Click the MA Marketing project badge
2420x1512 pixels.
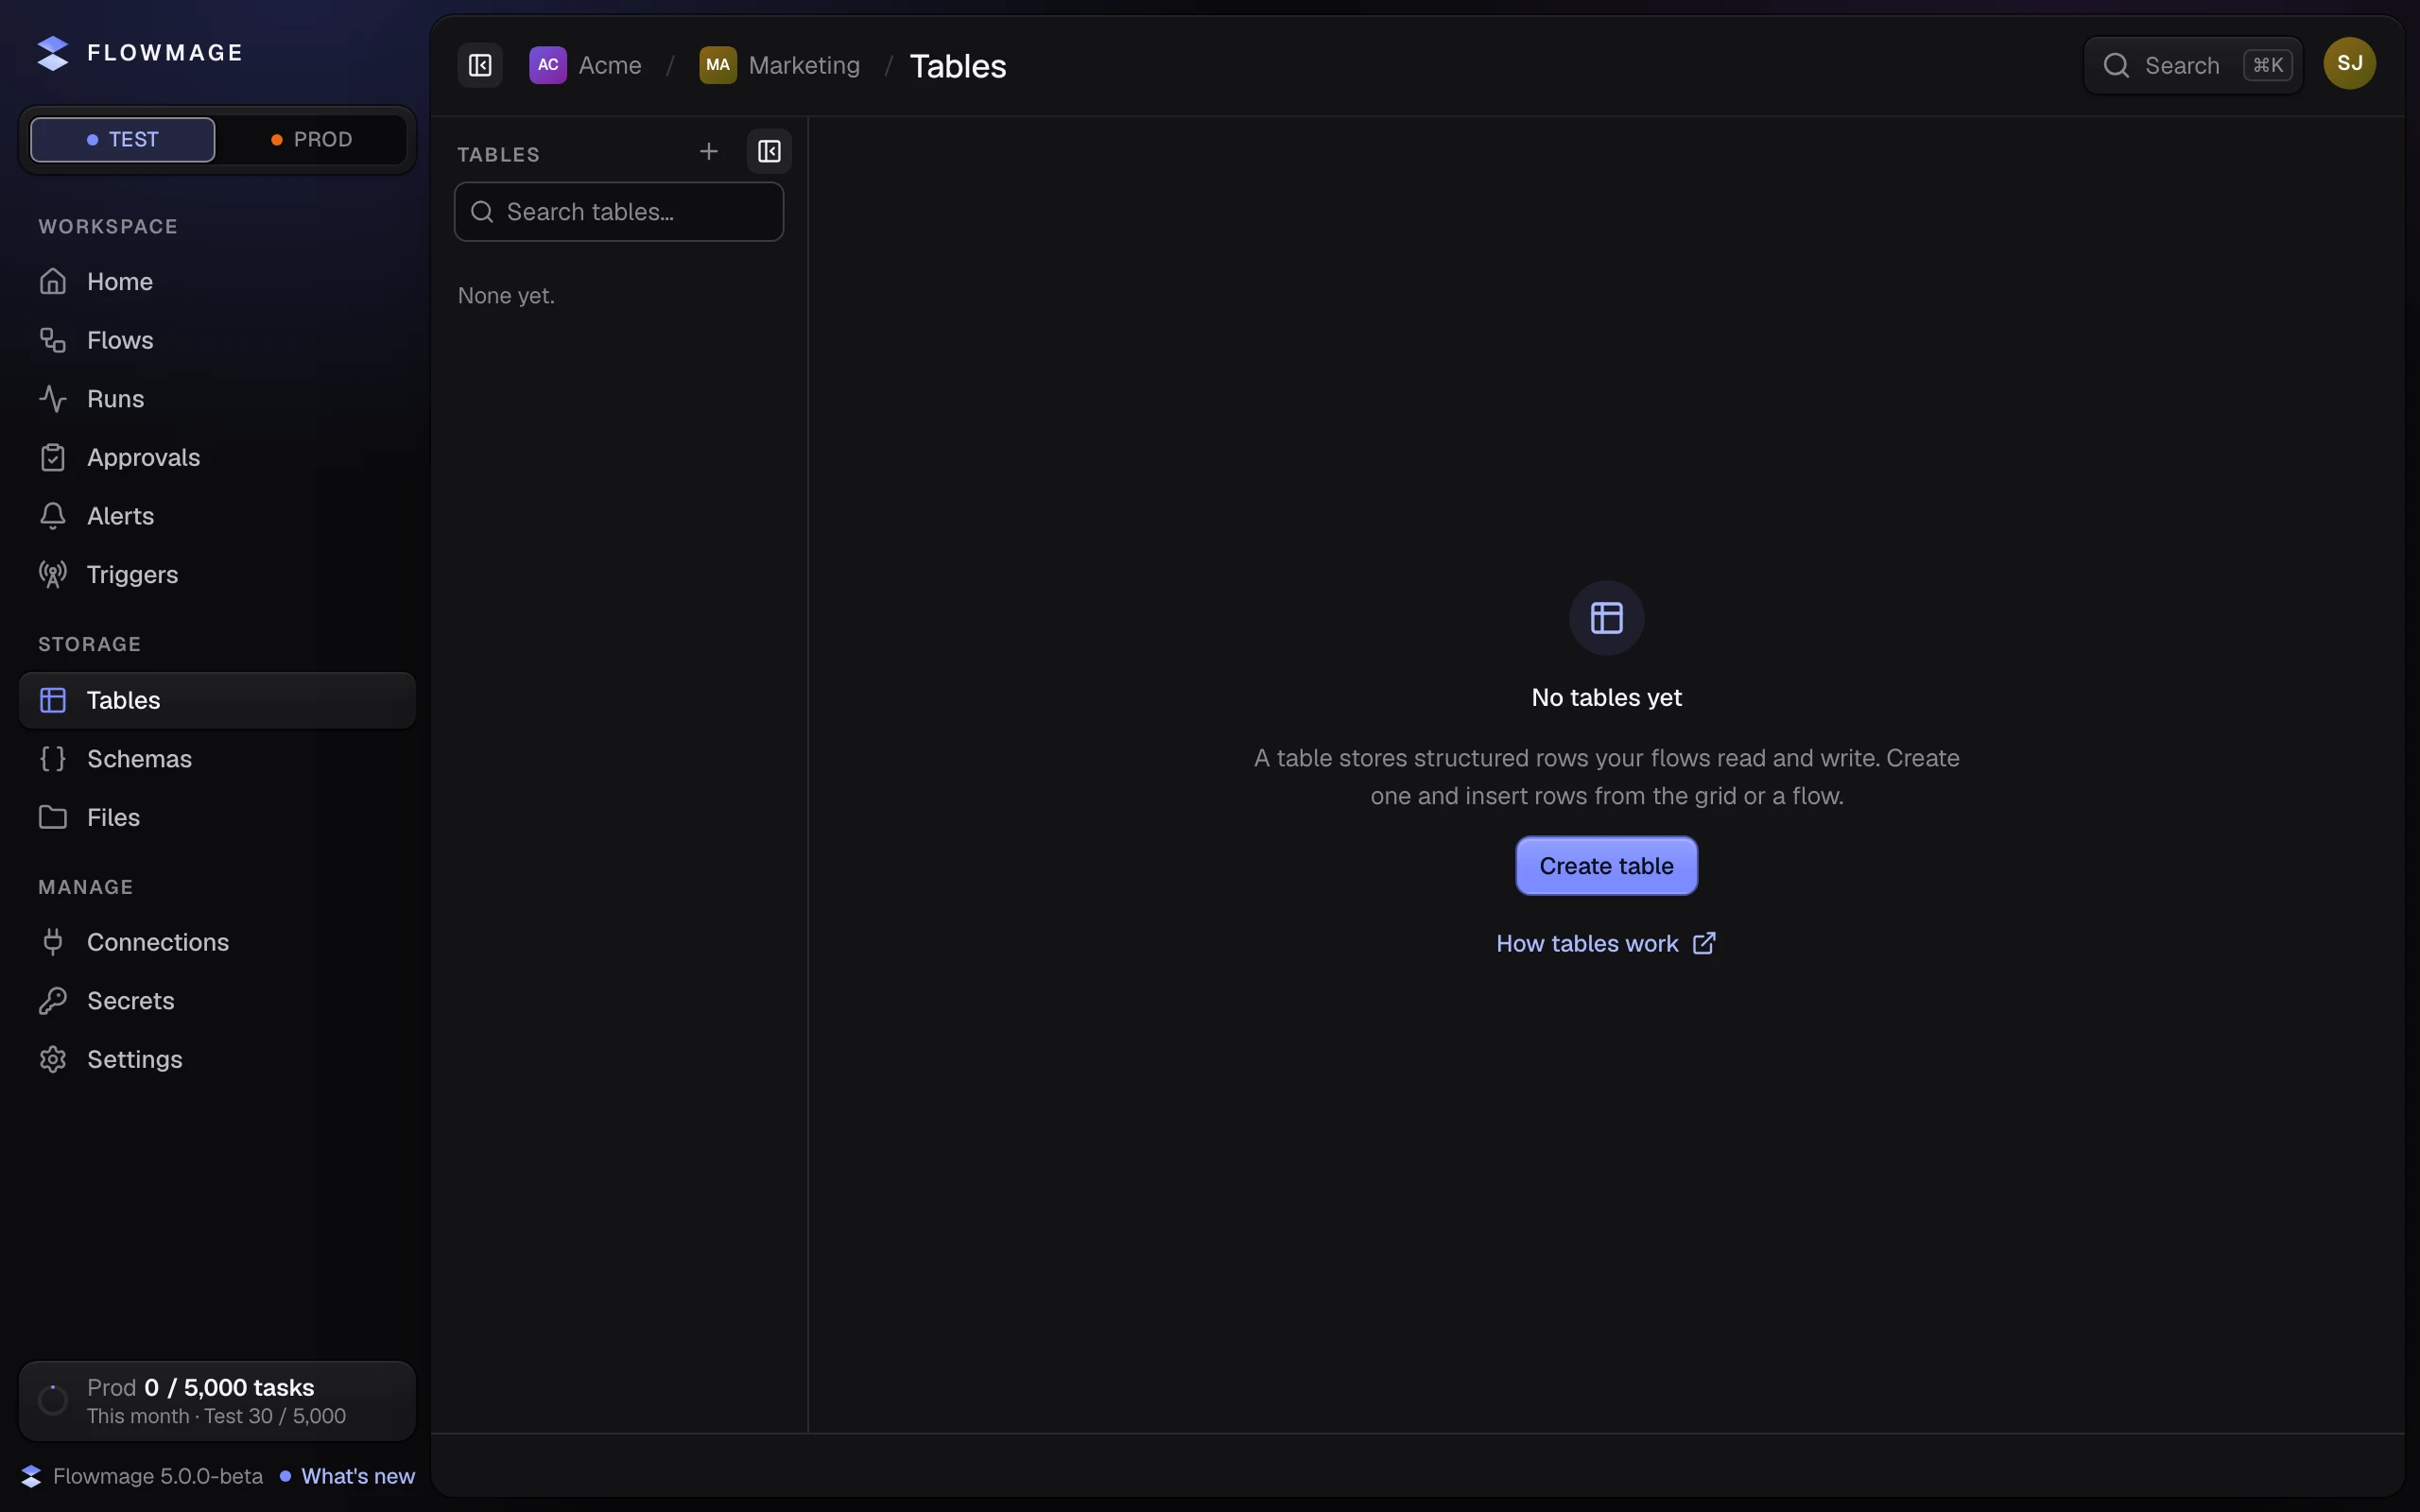(718, 66)
